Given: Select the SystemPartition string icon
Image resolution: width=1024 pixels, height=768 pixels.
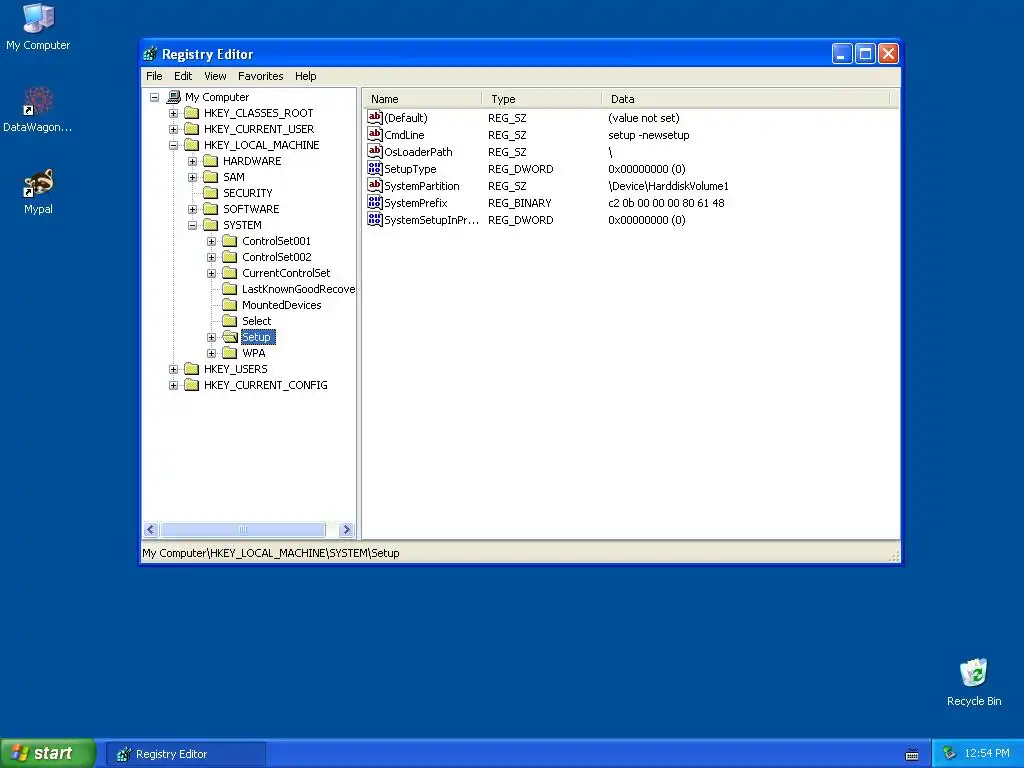Looking at the screenshot, I should (x=375, y=185).
